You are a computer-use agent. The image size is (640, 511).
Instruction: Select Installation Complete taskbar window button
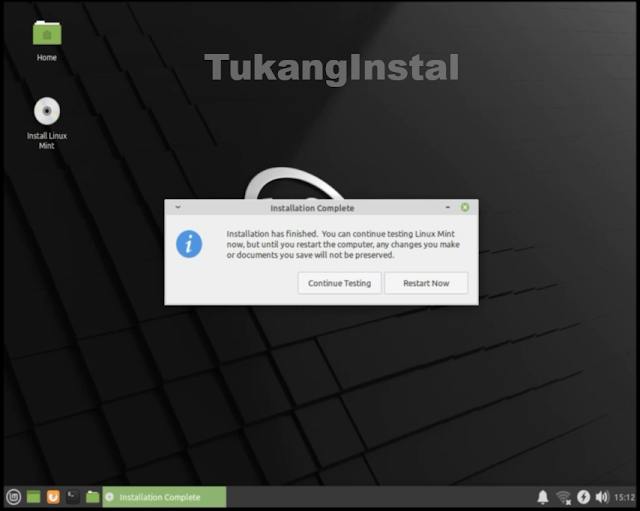click(x=164, y=497)
